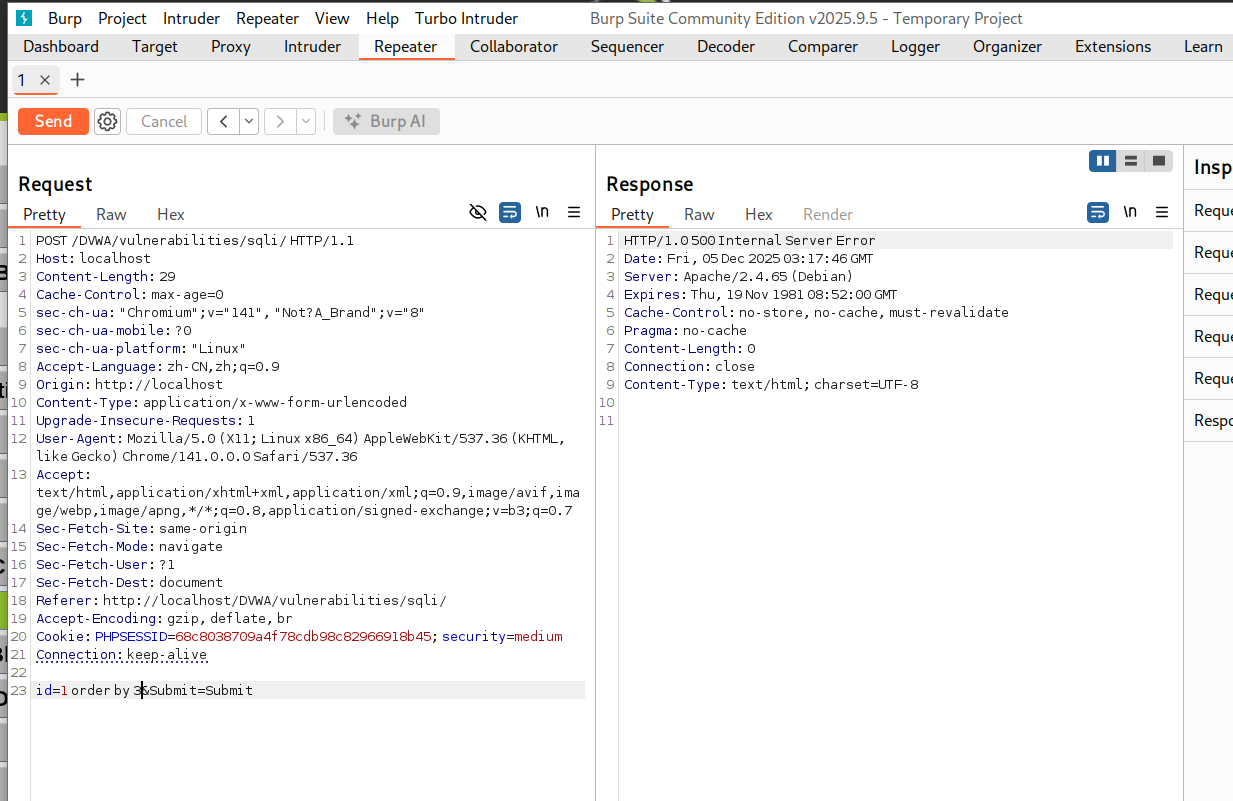The height and width of the screenshot is (801, 1233).
Task: Toggle line wrap in Response viewer
Action: click(1098, 212)
